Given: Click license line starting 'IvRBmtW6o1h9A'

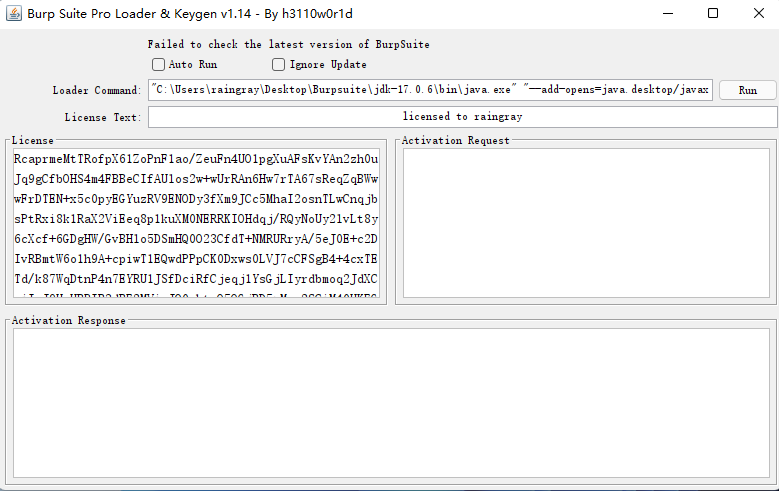Looking at the screenshot, I should [x=196, y=259].
